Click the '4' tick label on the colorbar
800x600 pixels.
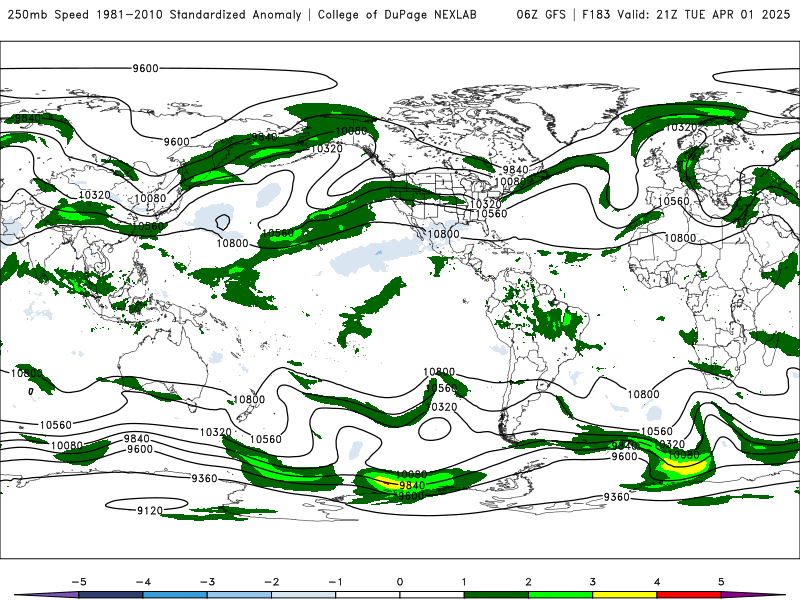657,582
